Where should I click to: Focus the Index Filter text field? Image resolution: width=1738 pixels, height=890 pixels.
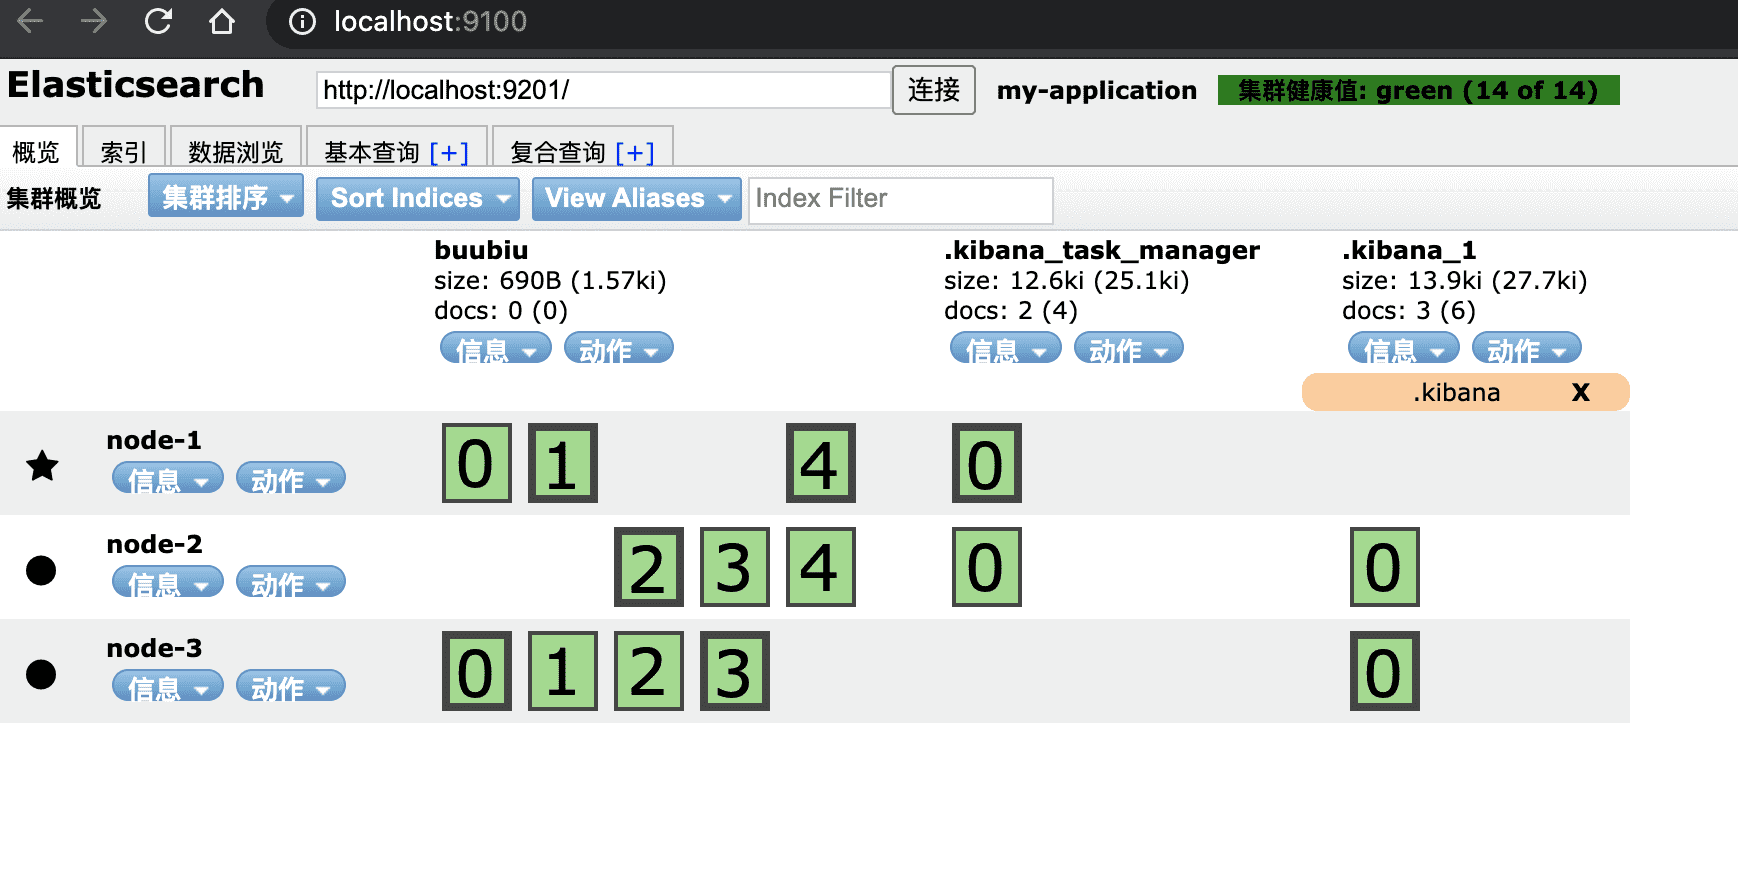900,199
